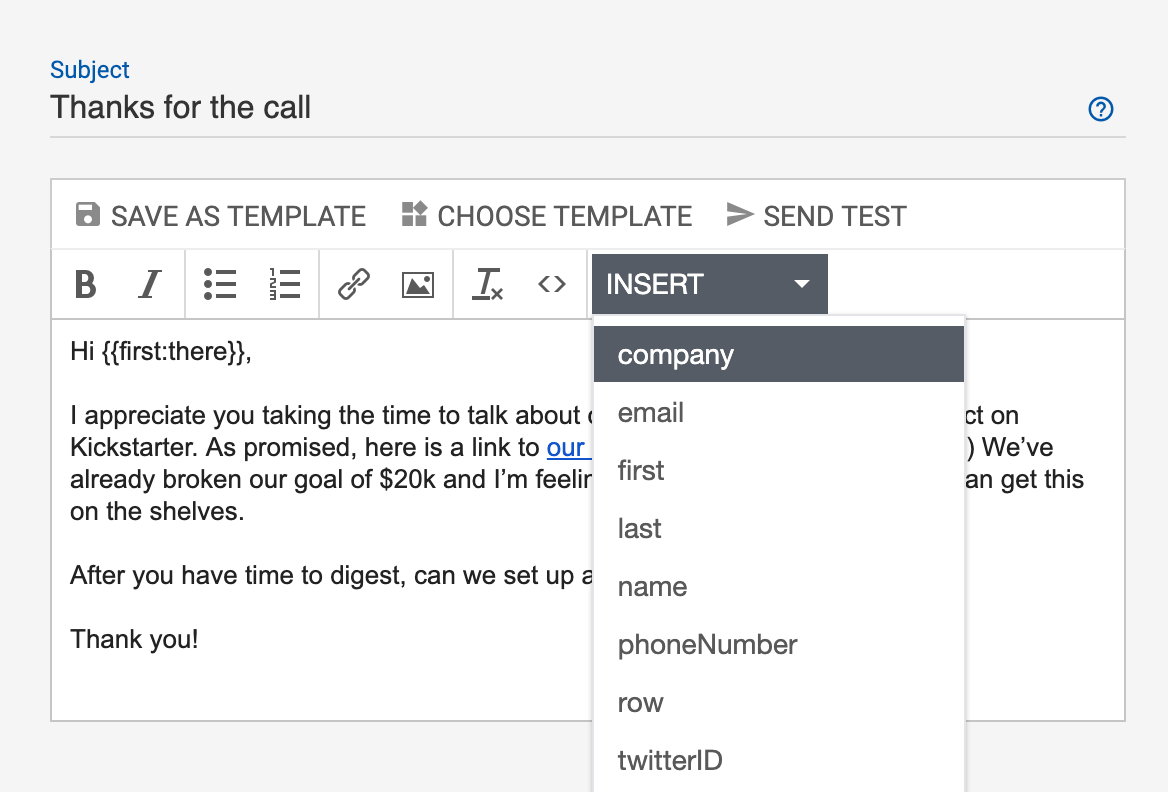Image resolution: width=1168 pixels, height=792 pixels.
Task: Open CHOOSE TEMPLATE
Action: [x=567, y=215]
